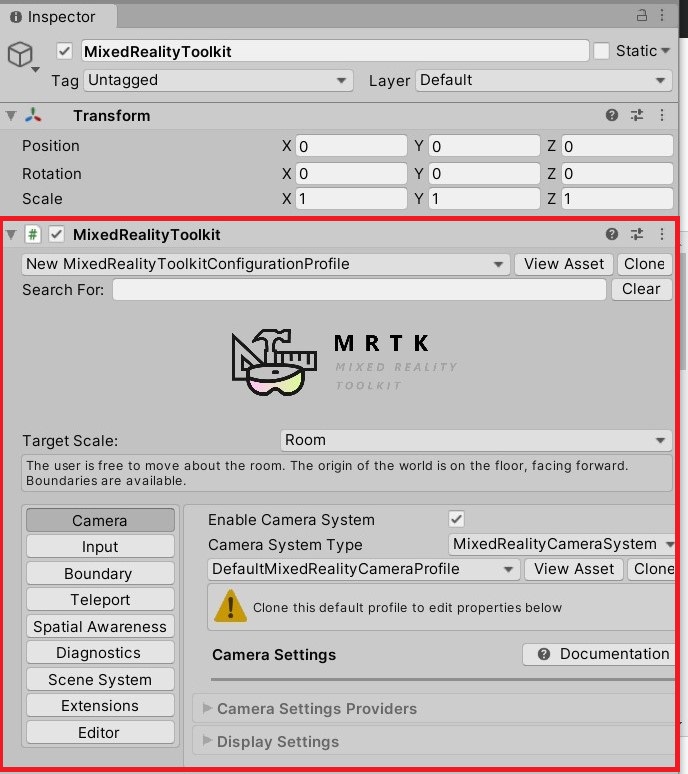Click the Scale Y field
Viewport: 688px width, 774px height.
(484, 198)
